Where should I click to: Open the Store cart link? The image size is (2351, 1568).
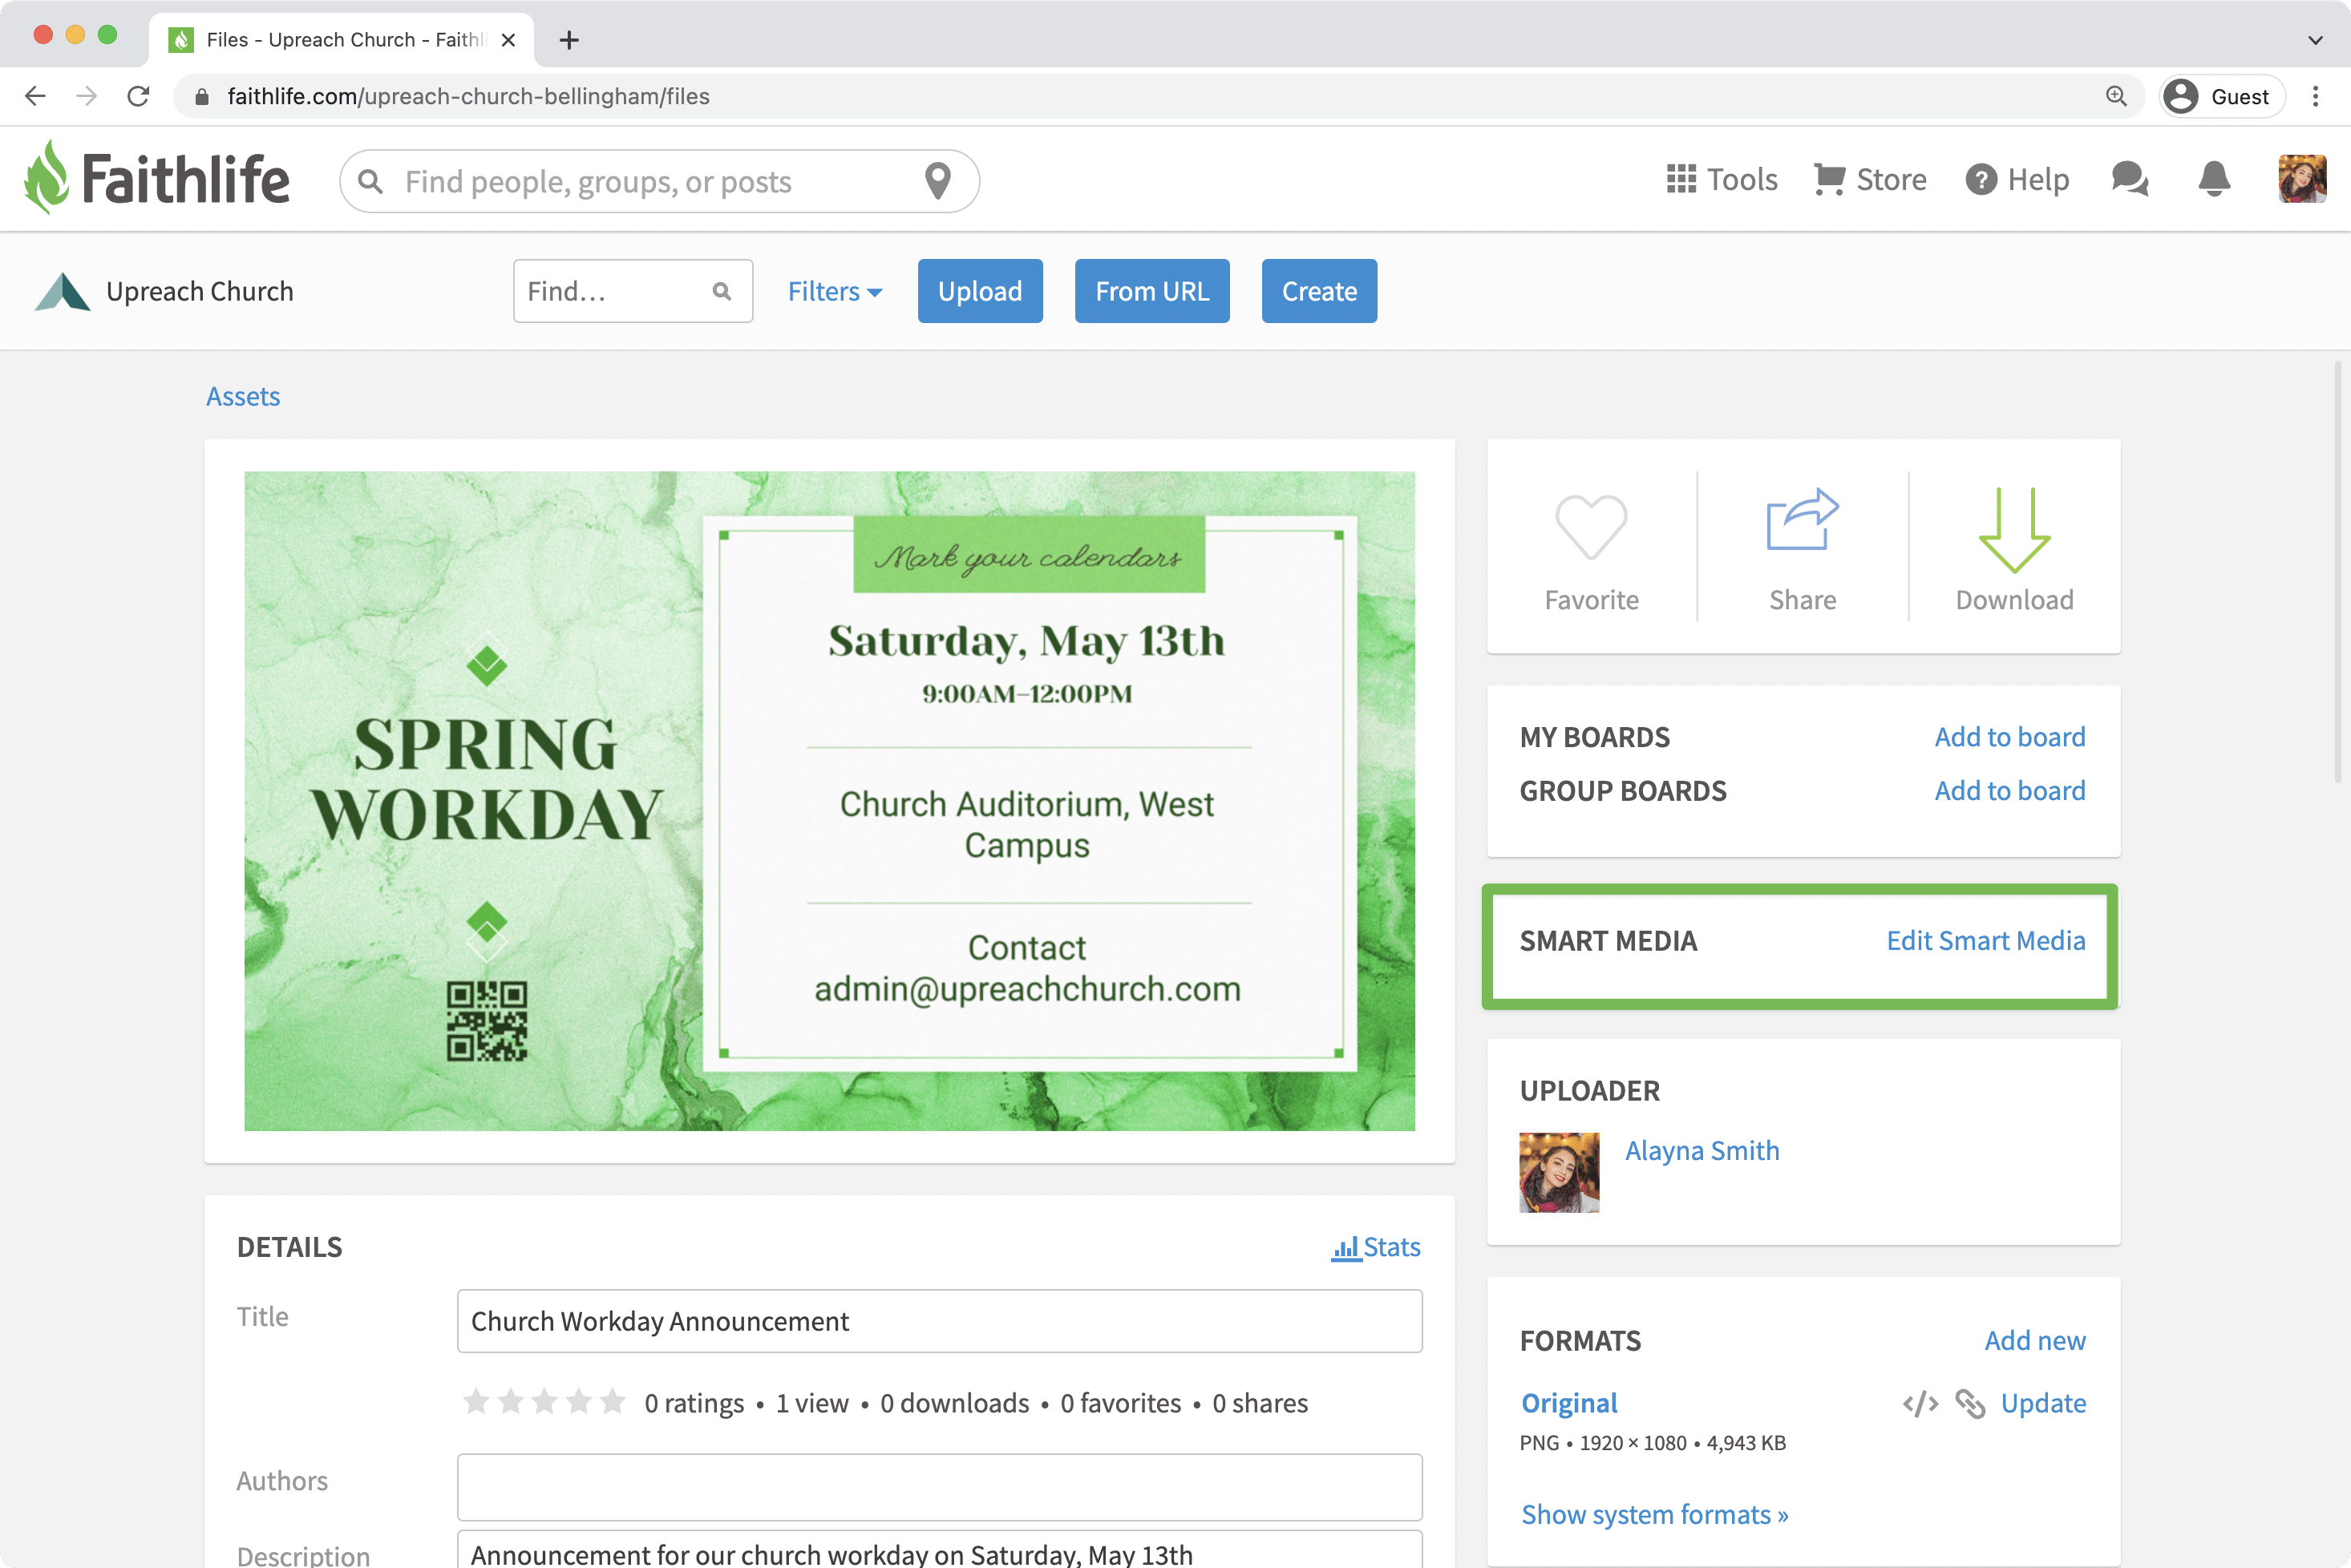(x=1870, y=180)
